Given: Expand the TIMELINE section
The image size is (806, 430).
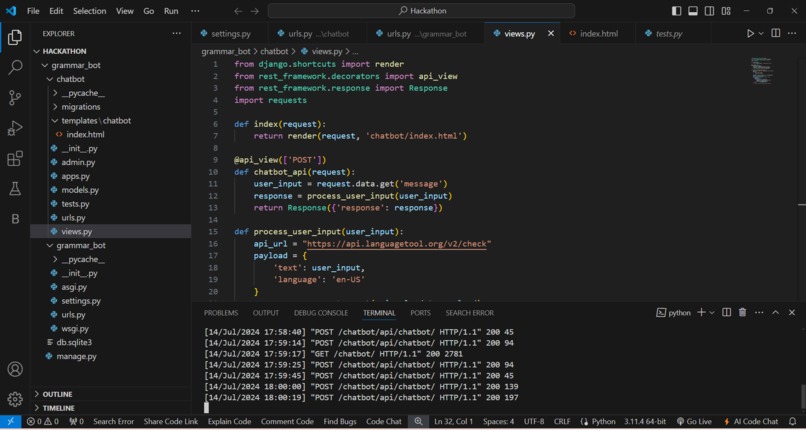Looking at the screenshot, I should (36, 408).
